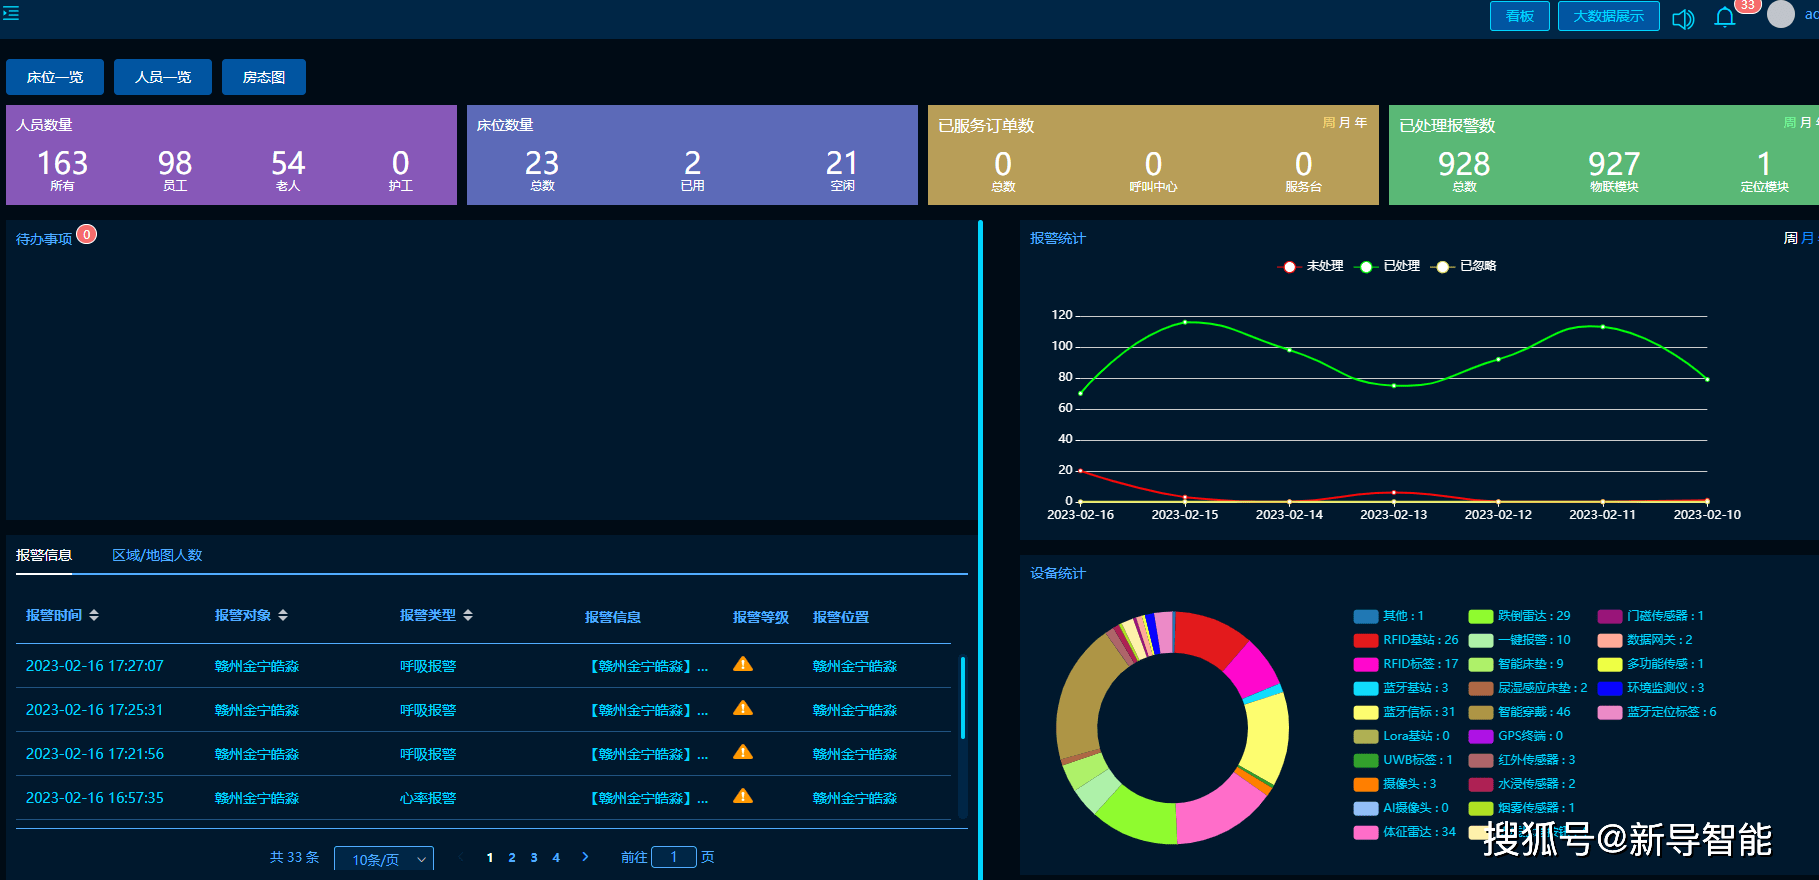Image resolution: width=1819 pixels, height=880 pixels.
Task: Mute alarm sound via the speaker icon
Action: tap(1683, 18)
